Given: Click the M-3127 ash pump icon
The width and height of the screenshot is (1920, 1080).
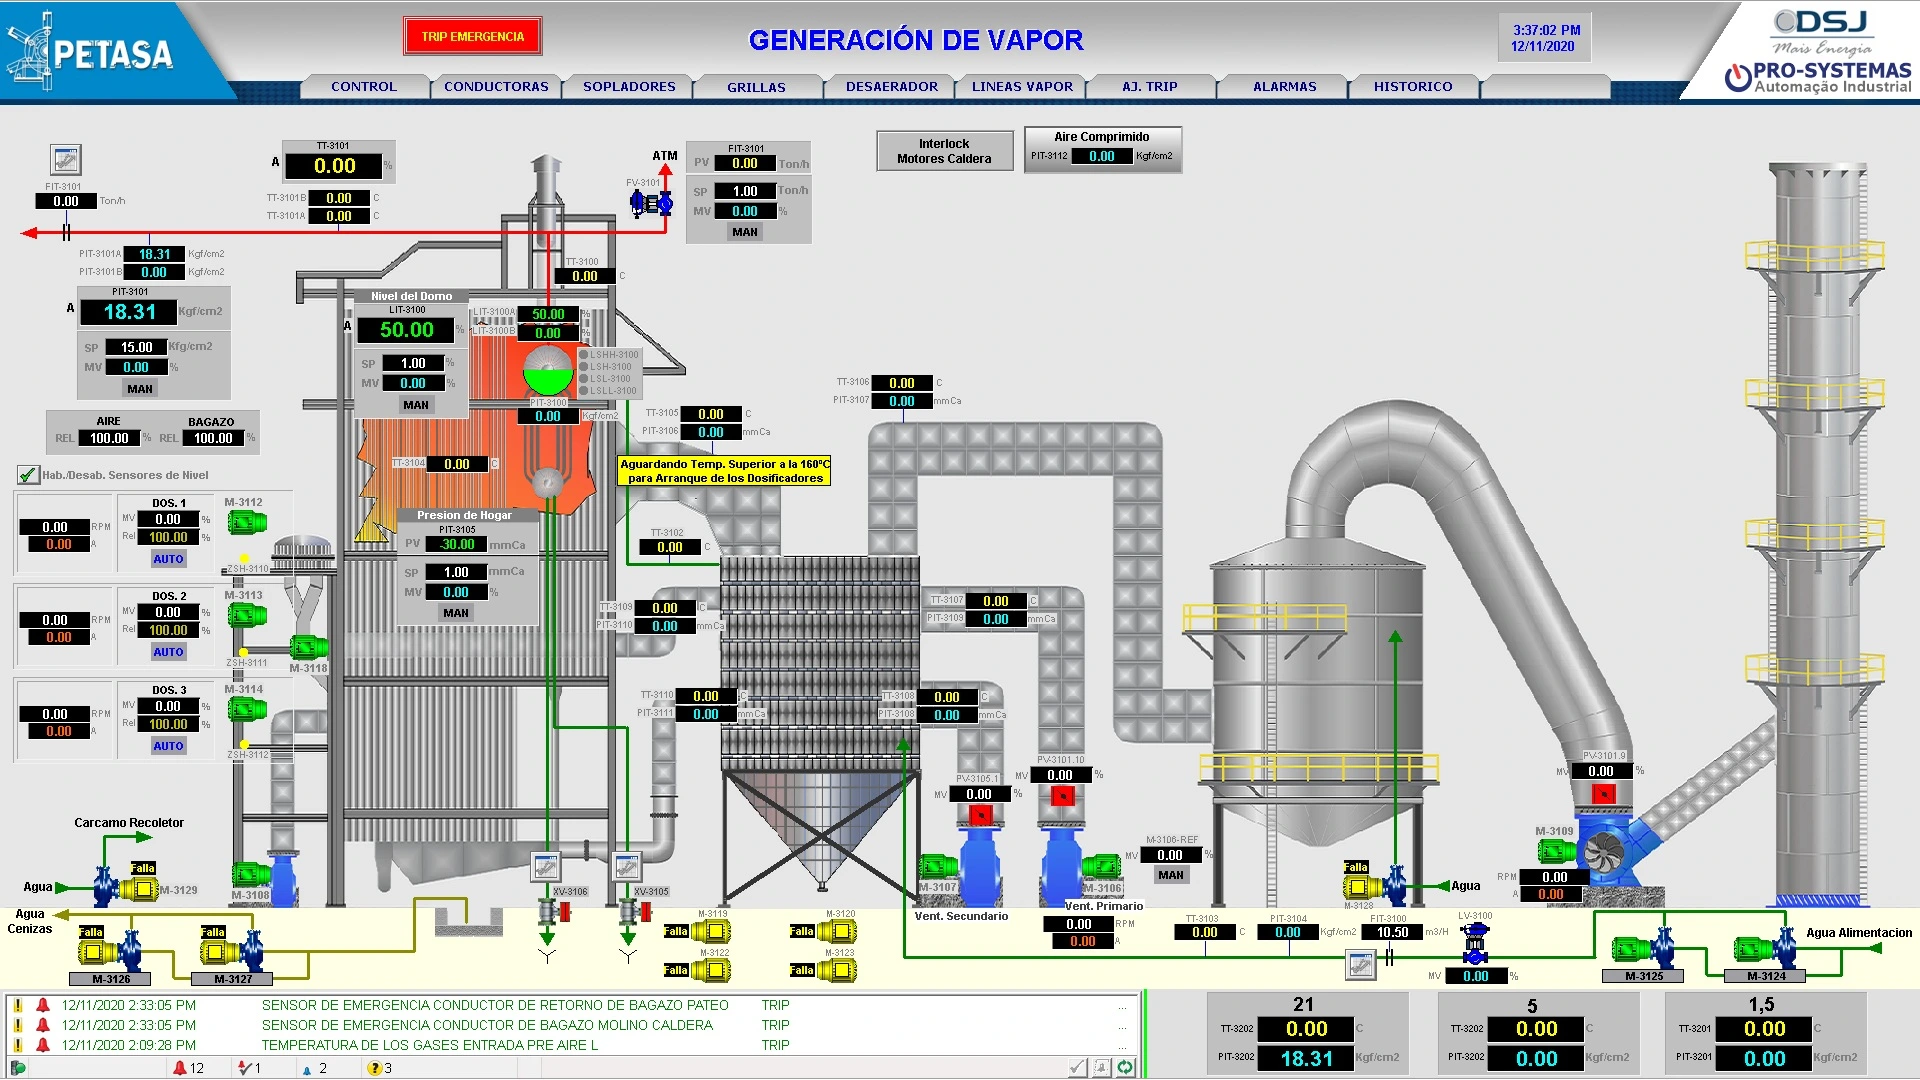Looking at the screenshot, I should [x=232, y=951].
